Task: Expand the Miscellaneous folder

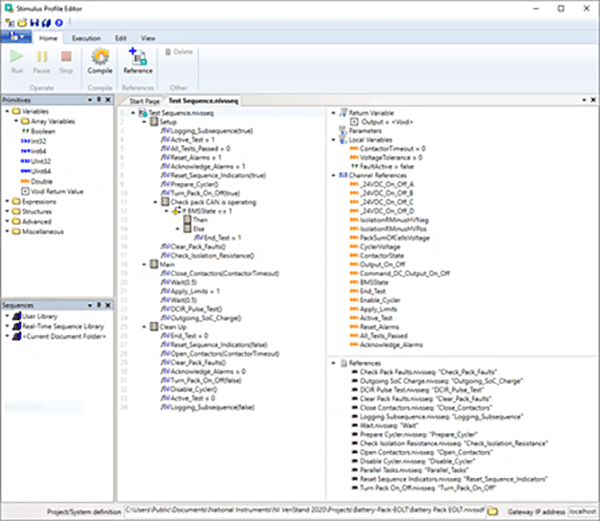Action: coord(7,231)
